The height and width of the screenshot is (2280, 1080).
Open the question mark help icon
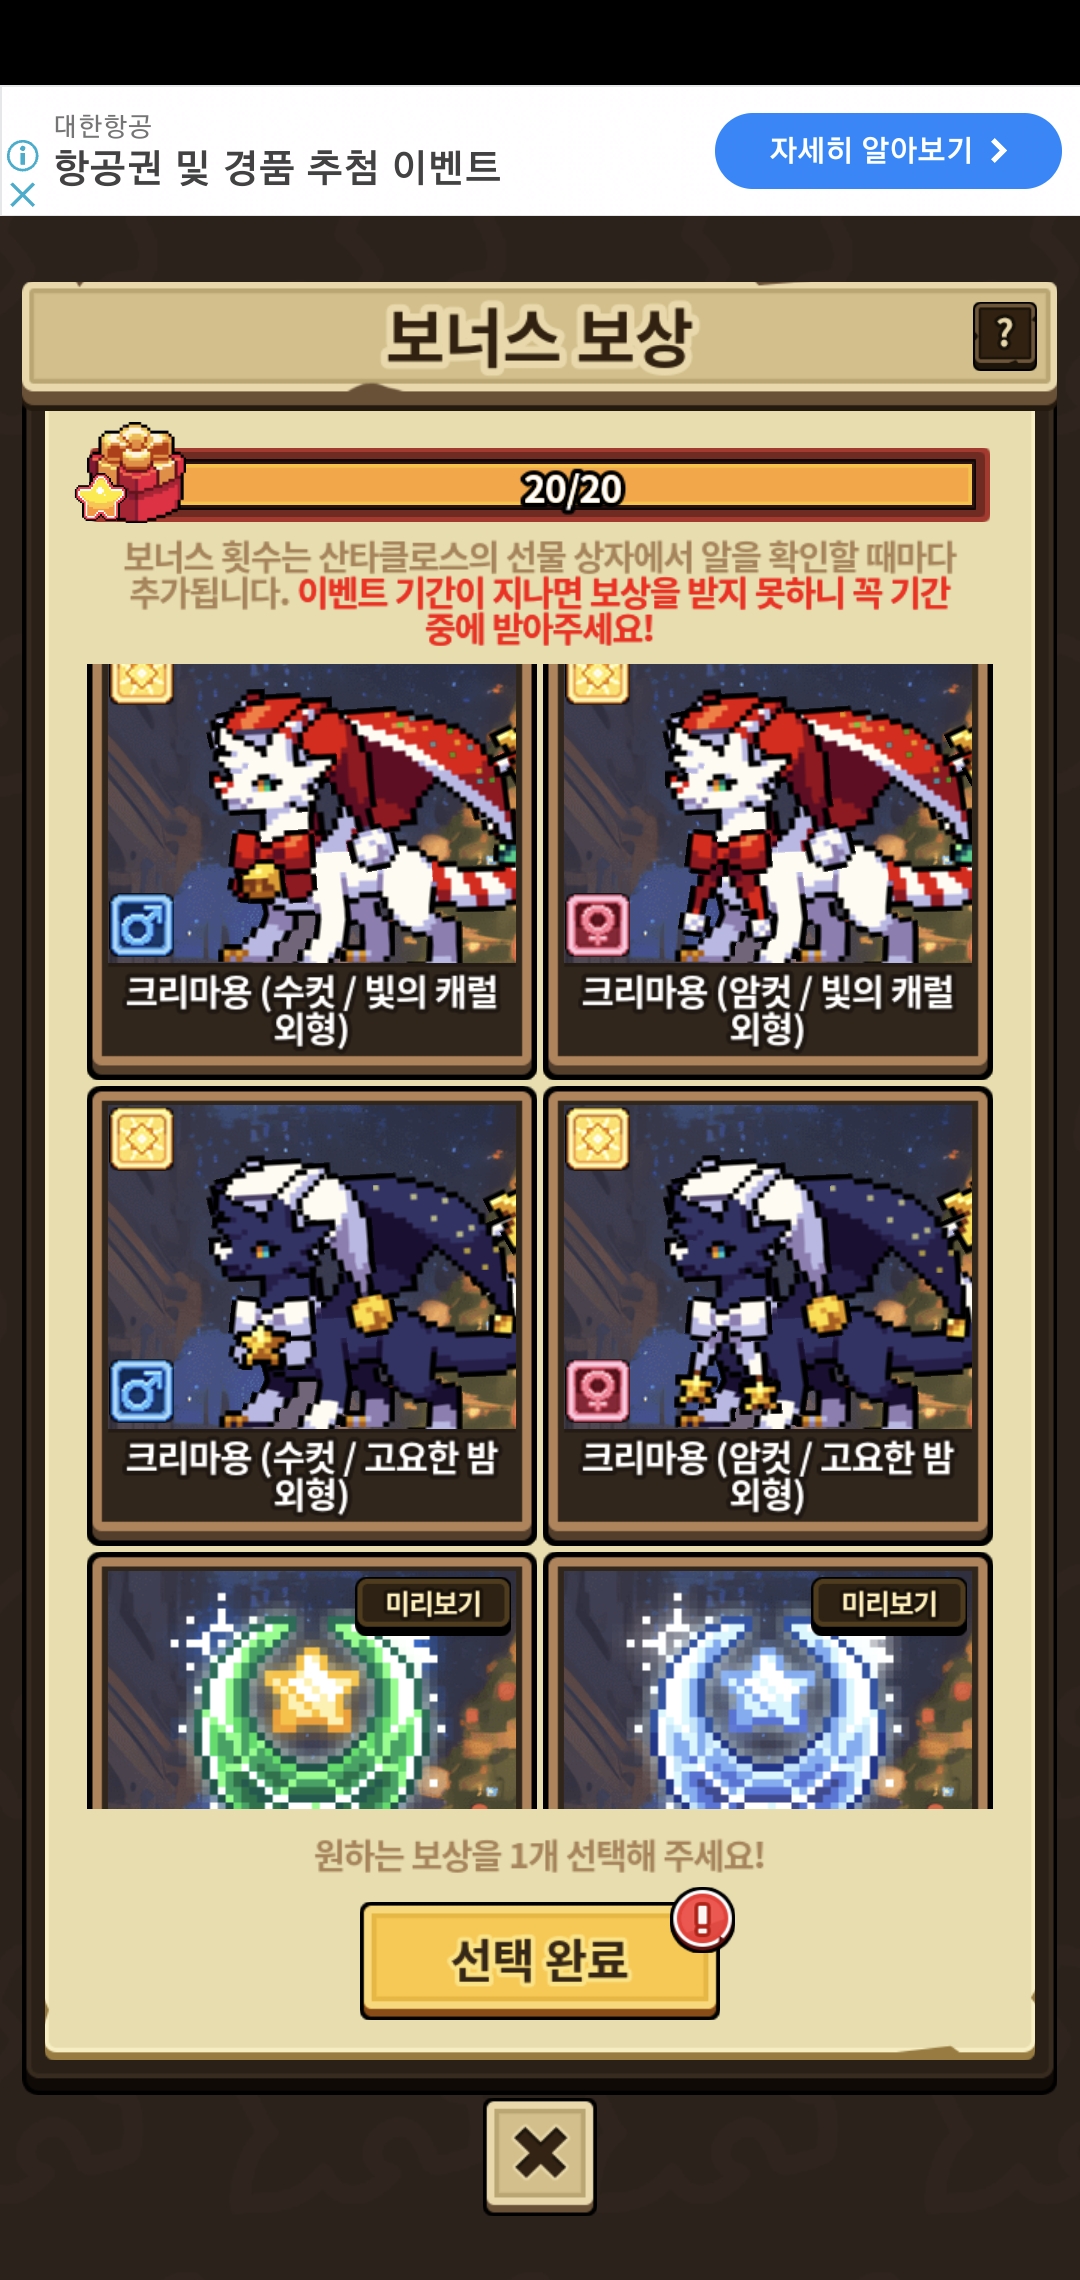pos(1004,336)
